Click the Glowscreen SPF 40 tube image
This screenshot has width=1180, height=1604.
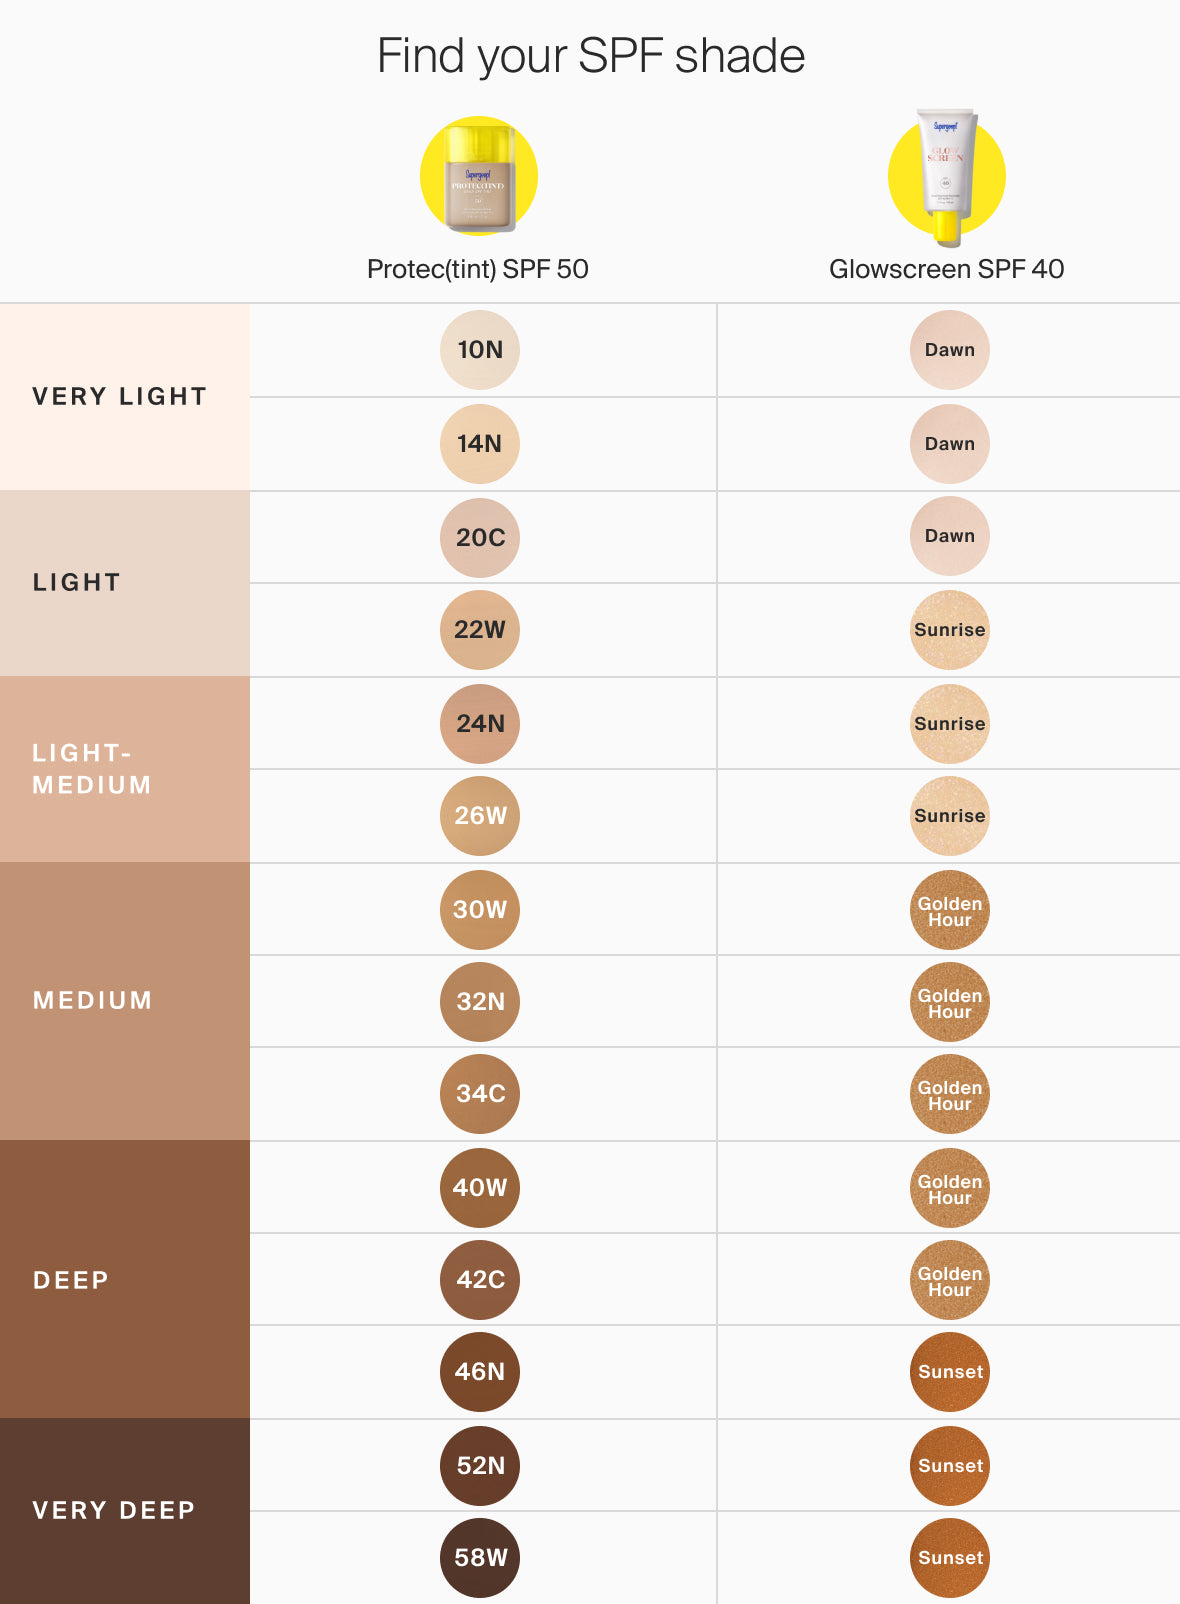pos(947,175)
